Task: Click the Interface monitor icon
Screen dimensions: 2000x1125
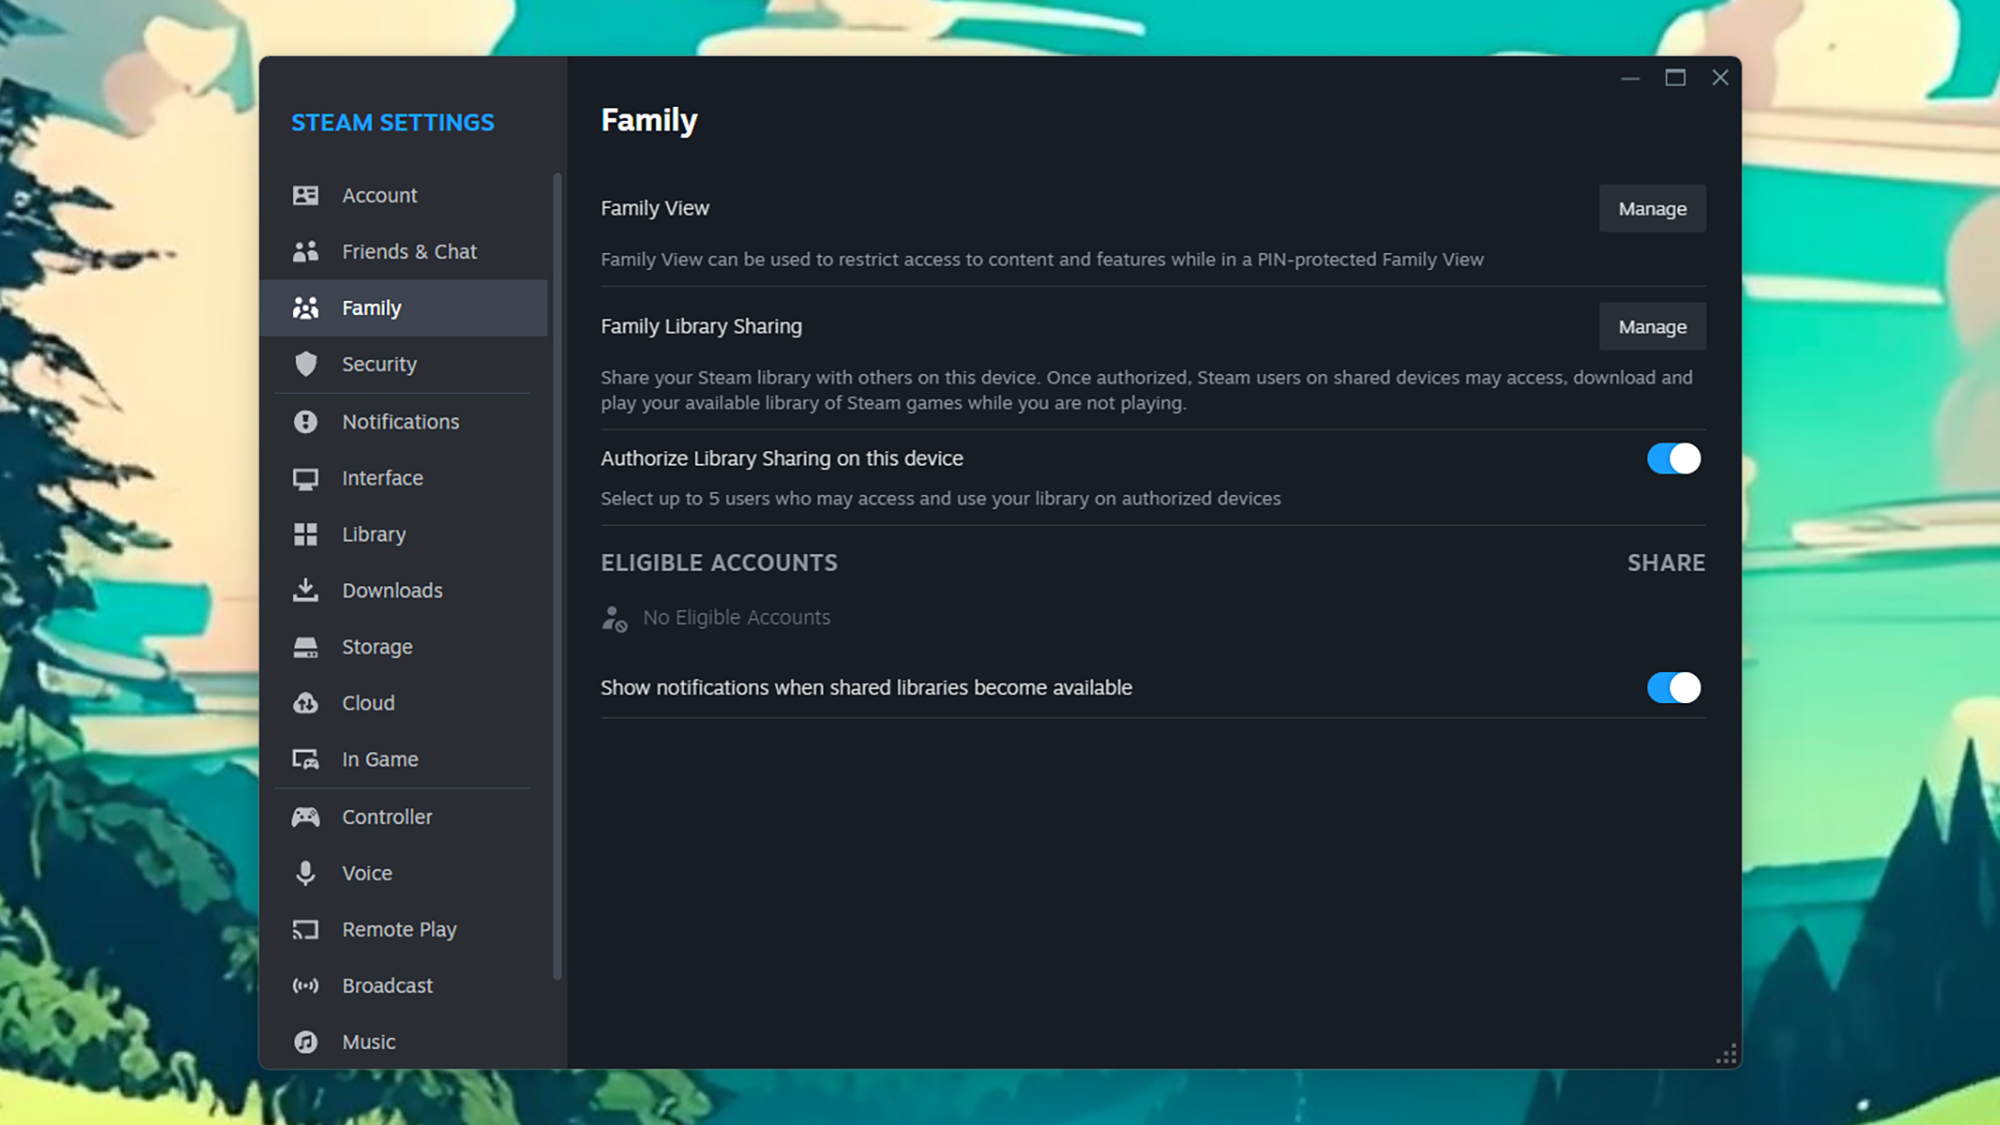Action: coord(308,478)
